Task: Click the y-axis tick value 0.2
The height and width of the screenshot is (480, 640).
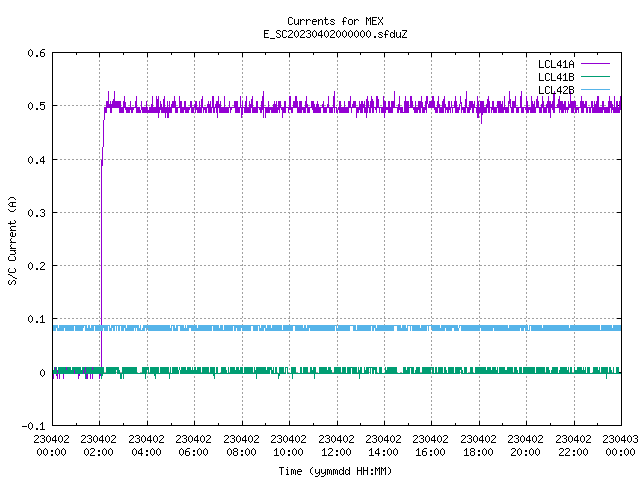Action: [36, 266]
